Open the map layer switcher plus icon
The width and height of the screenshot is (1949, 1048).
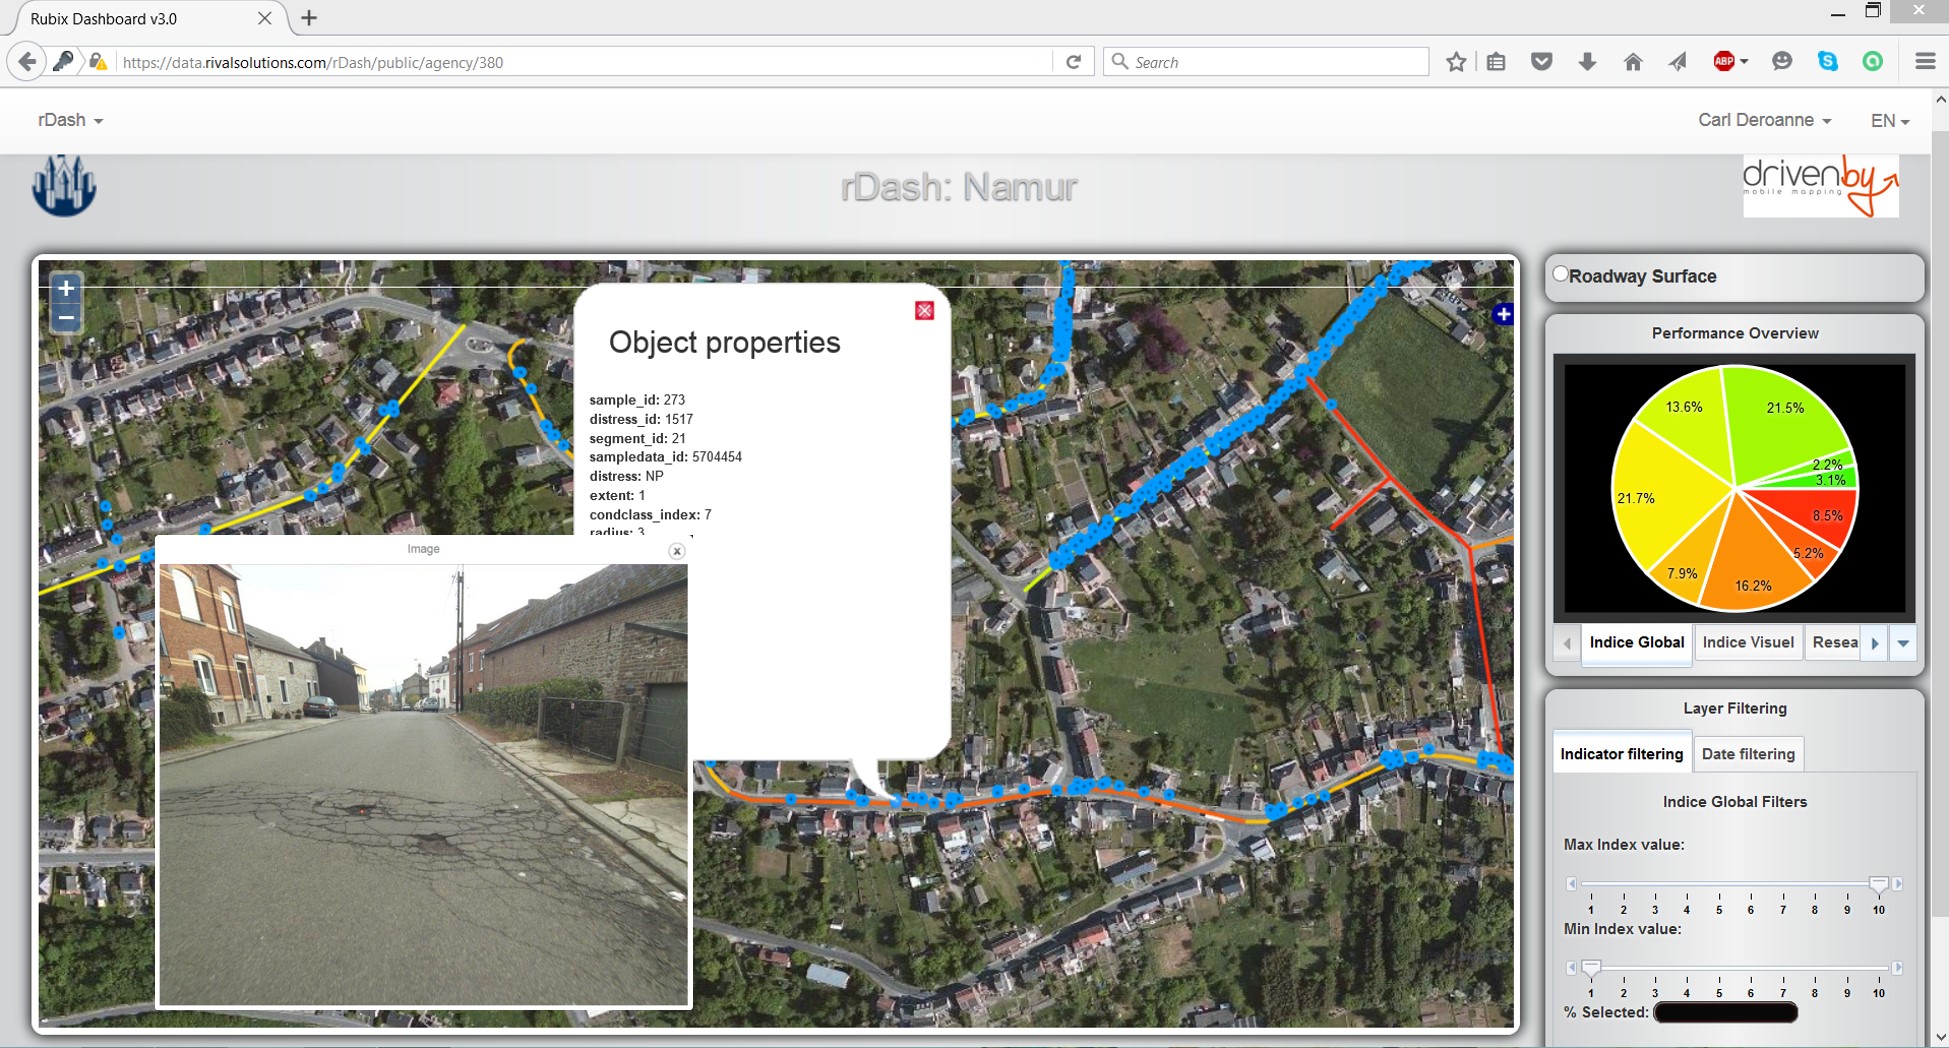[x=1502, y=314]
